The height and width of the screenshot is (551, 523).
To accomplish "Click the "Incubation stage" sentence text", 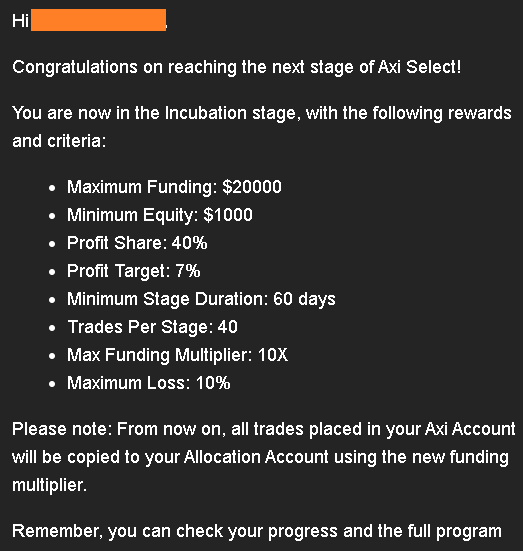I will (x=262, y=114).
